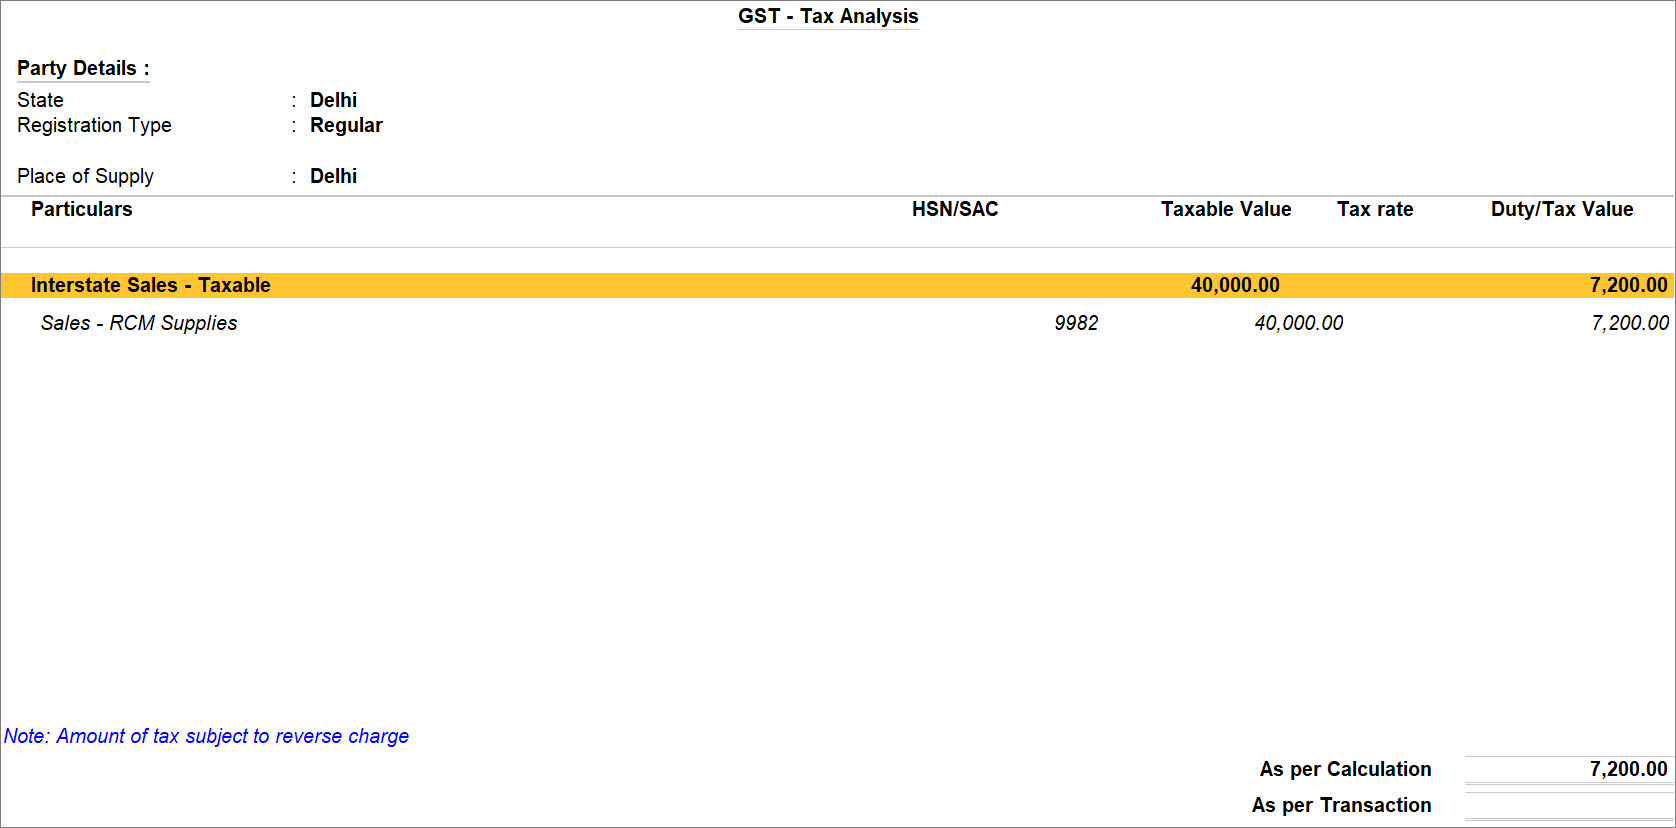Screen dimensions: 1676x828
Task: Click RCM Supplies tax value 7,200.00
Action: (x=1630, y=323)
